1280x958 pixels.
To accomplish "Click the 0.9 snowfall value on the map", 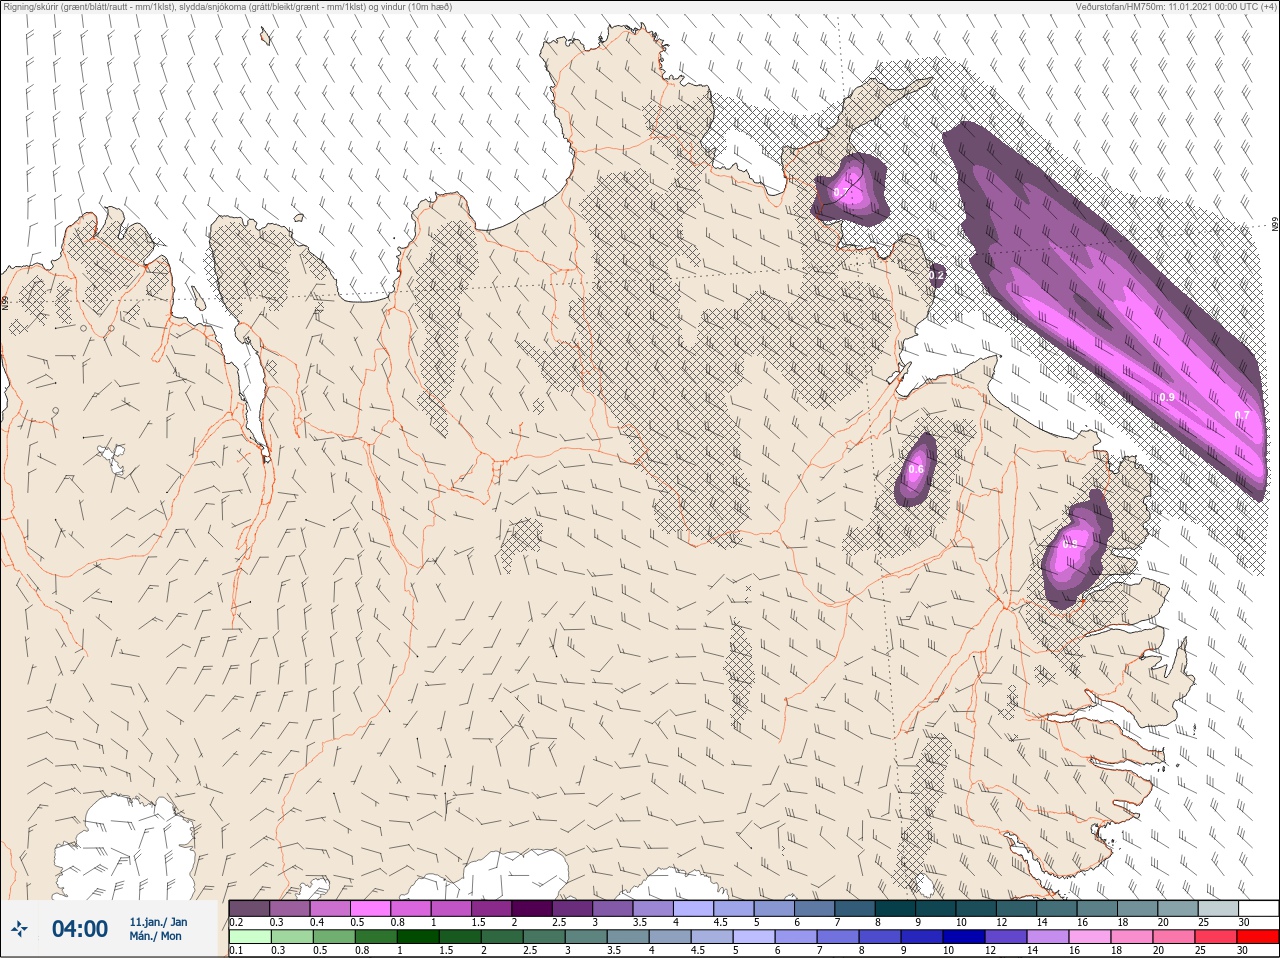I will tap(1167, 398).
